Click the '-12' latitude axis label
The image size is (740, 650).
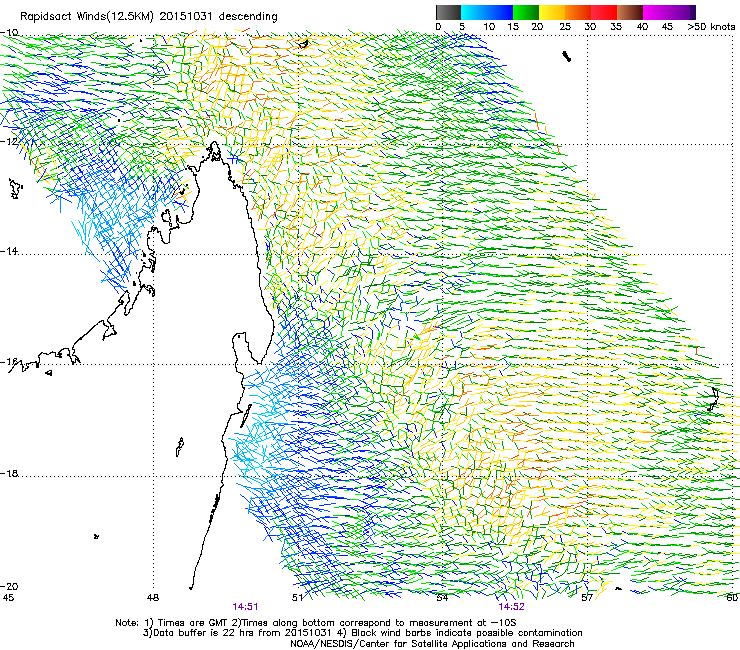pyautogui.click(x=9, y=141)
